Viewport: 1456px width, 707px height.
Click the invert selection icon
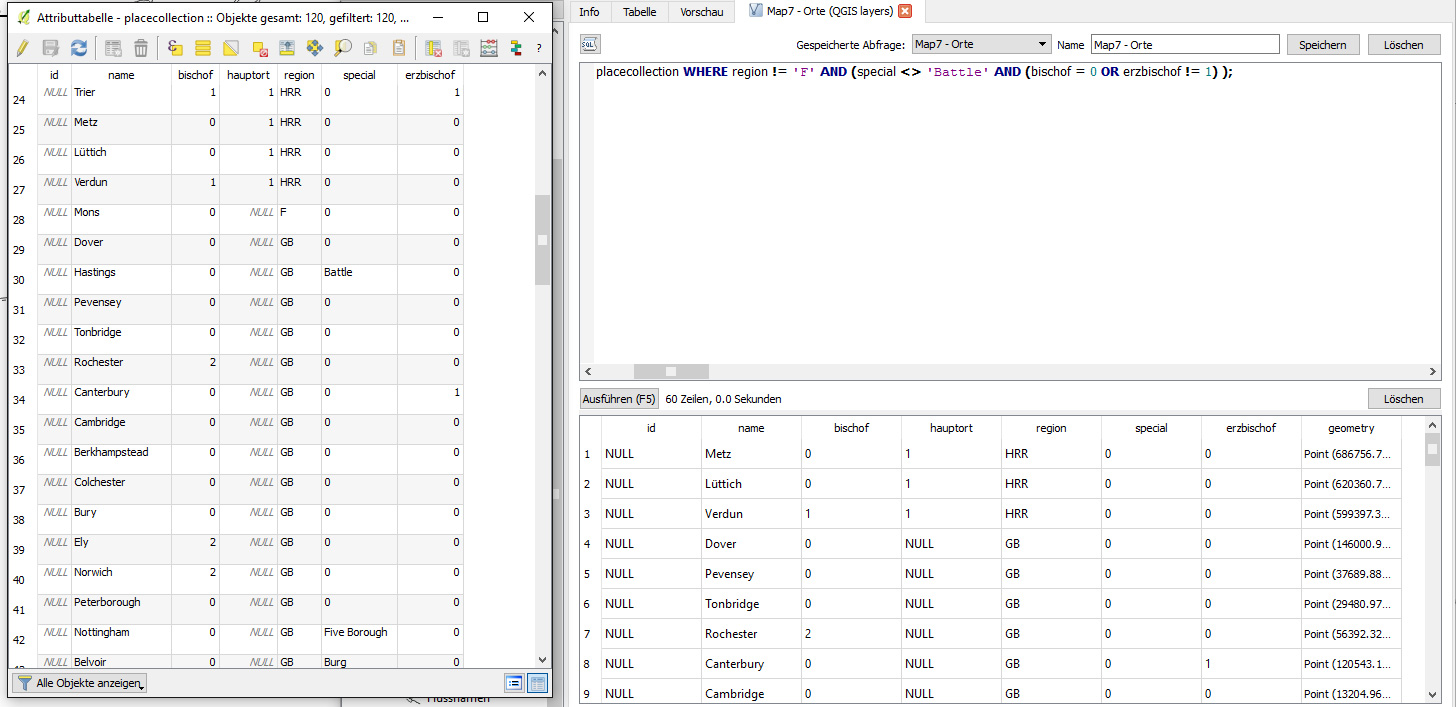231,48
